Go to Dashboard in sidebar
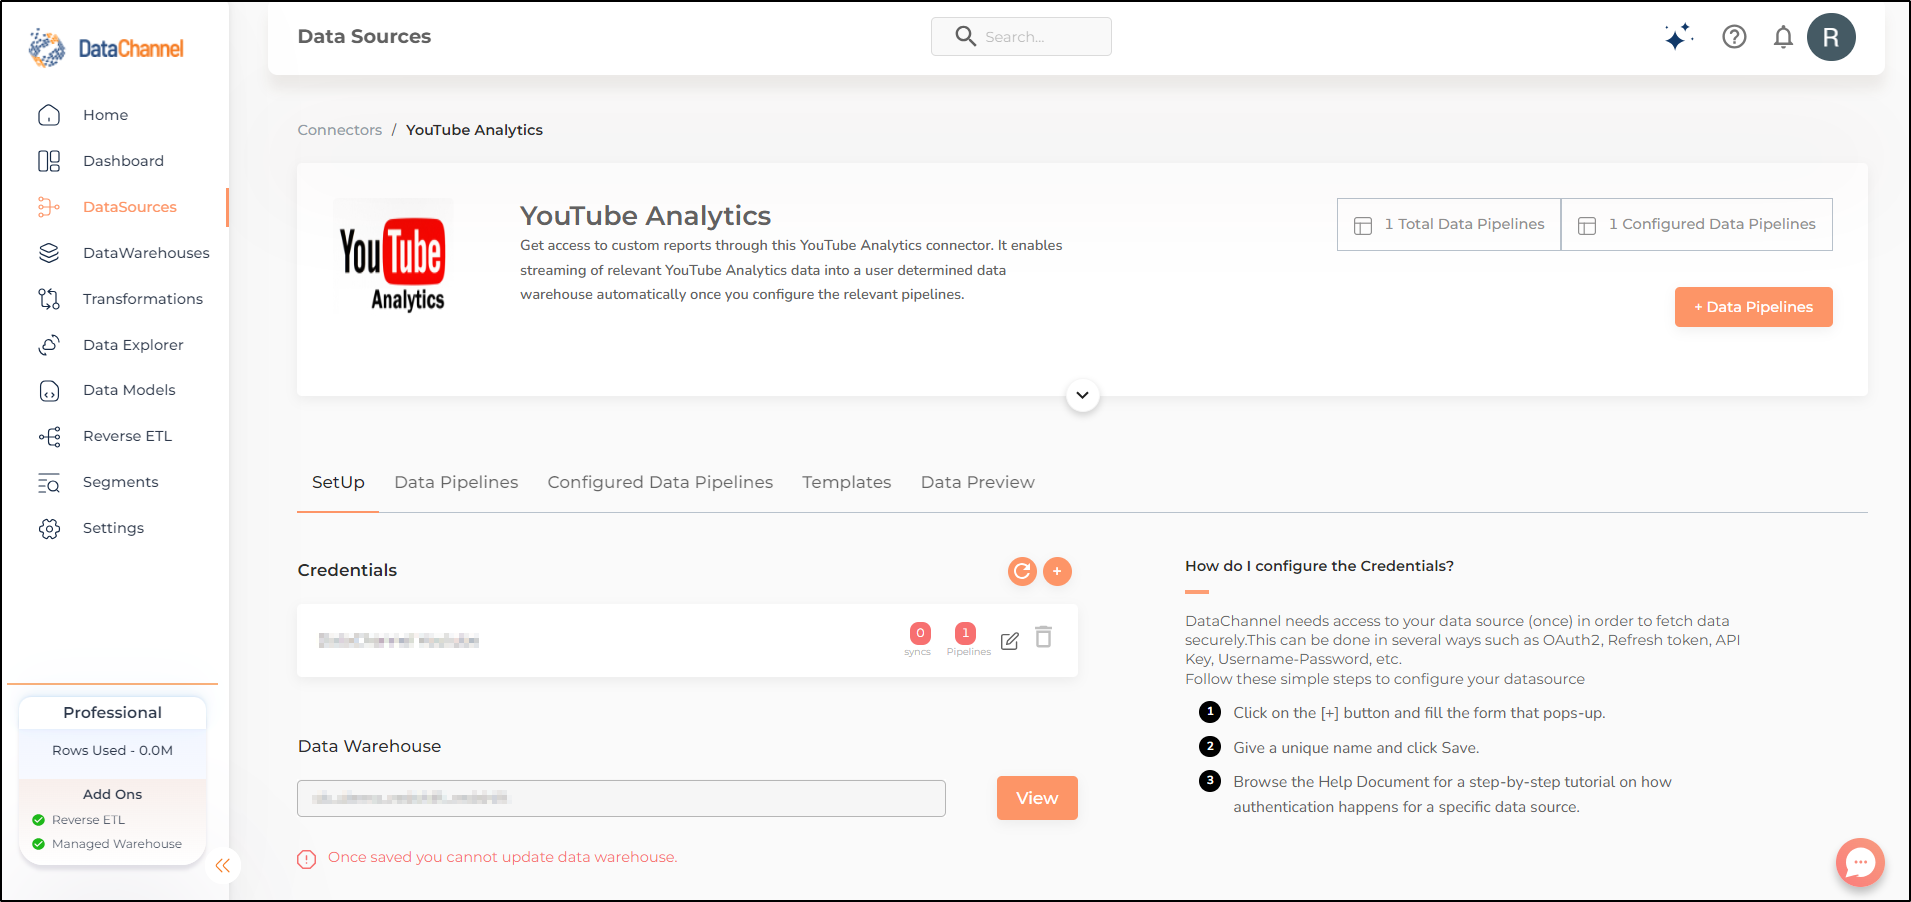Viewport: 1911px width, 902px height. coord(123,161)
